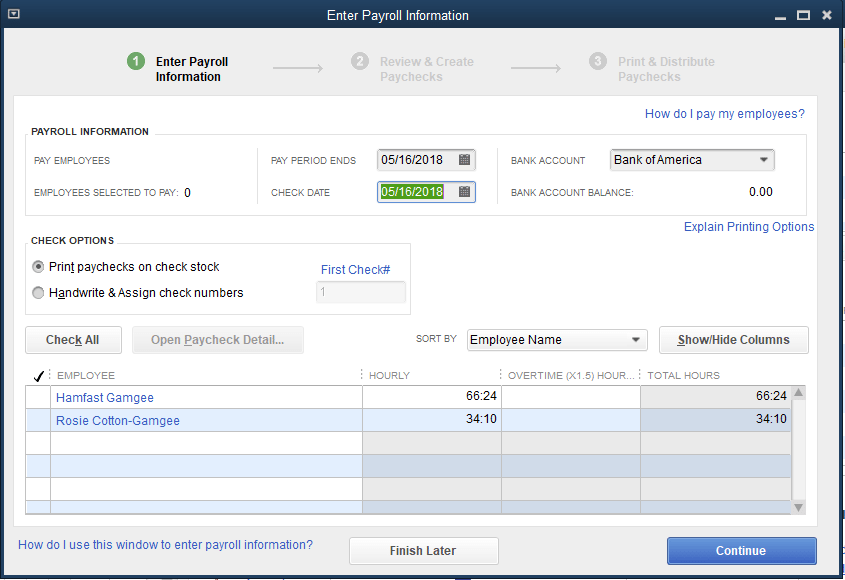
Task: Expand the Employee Name sort options
Action: click(x=634, y=340)
